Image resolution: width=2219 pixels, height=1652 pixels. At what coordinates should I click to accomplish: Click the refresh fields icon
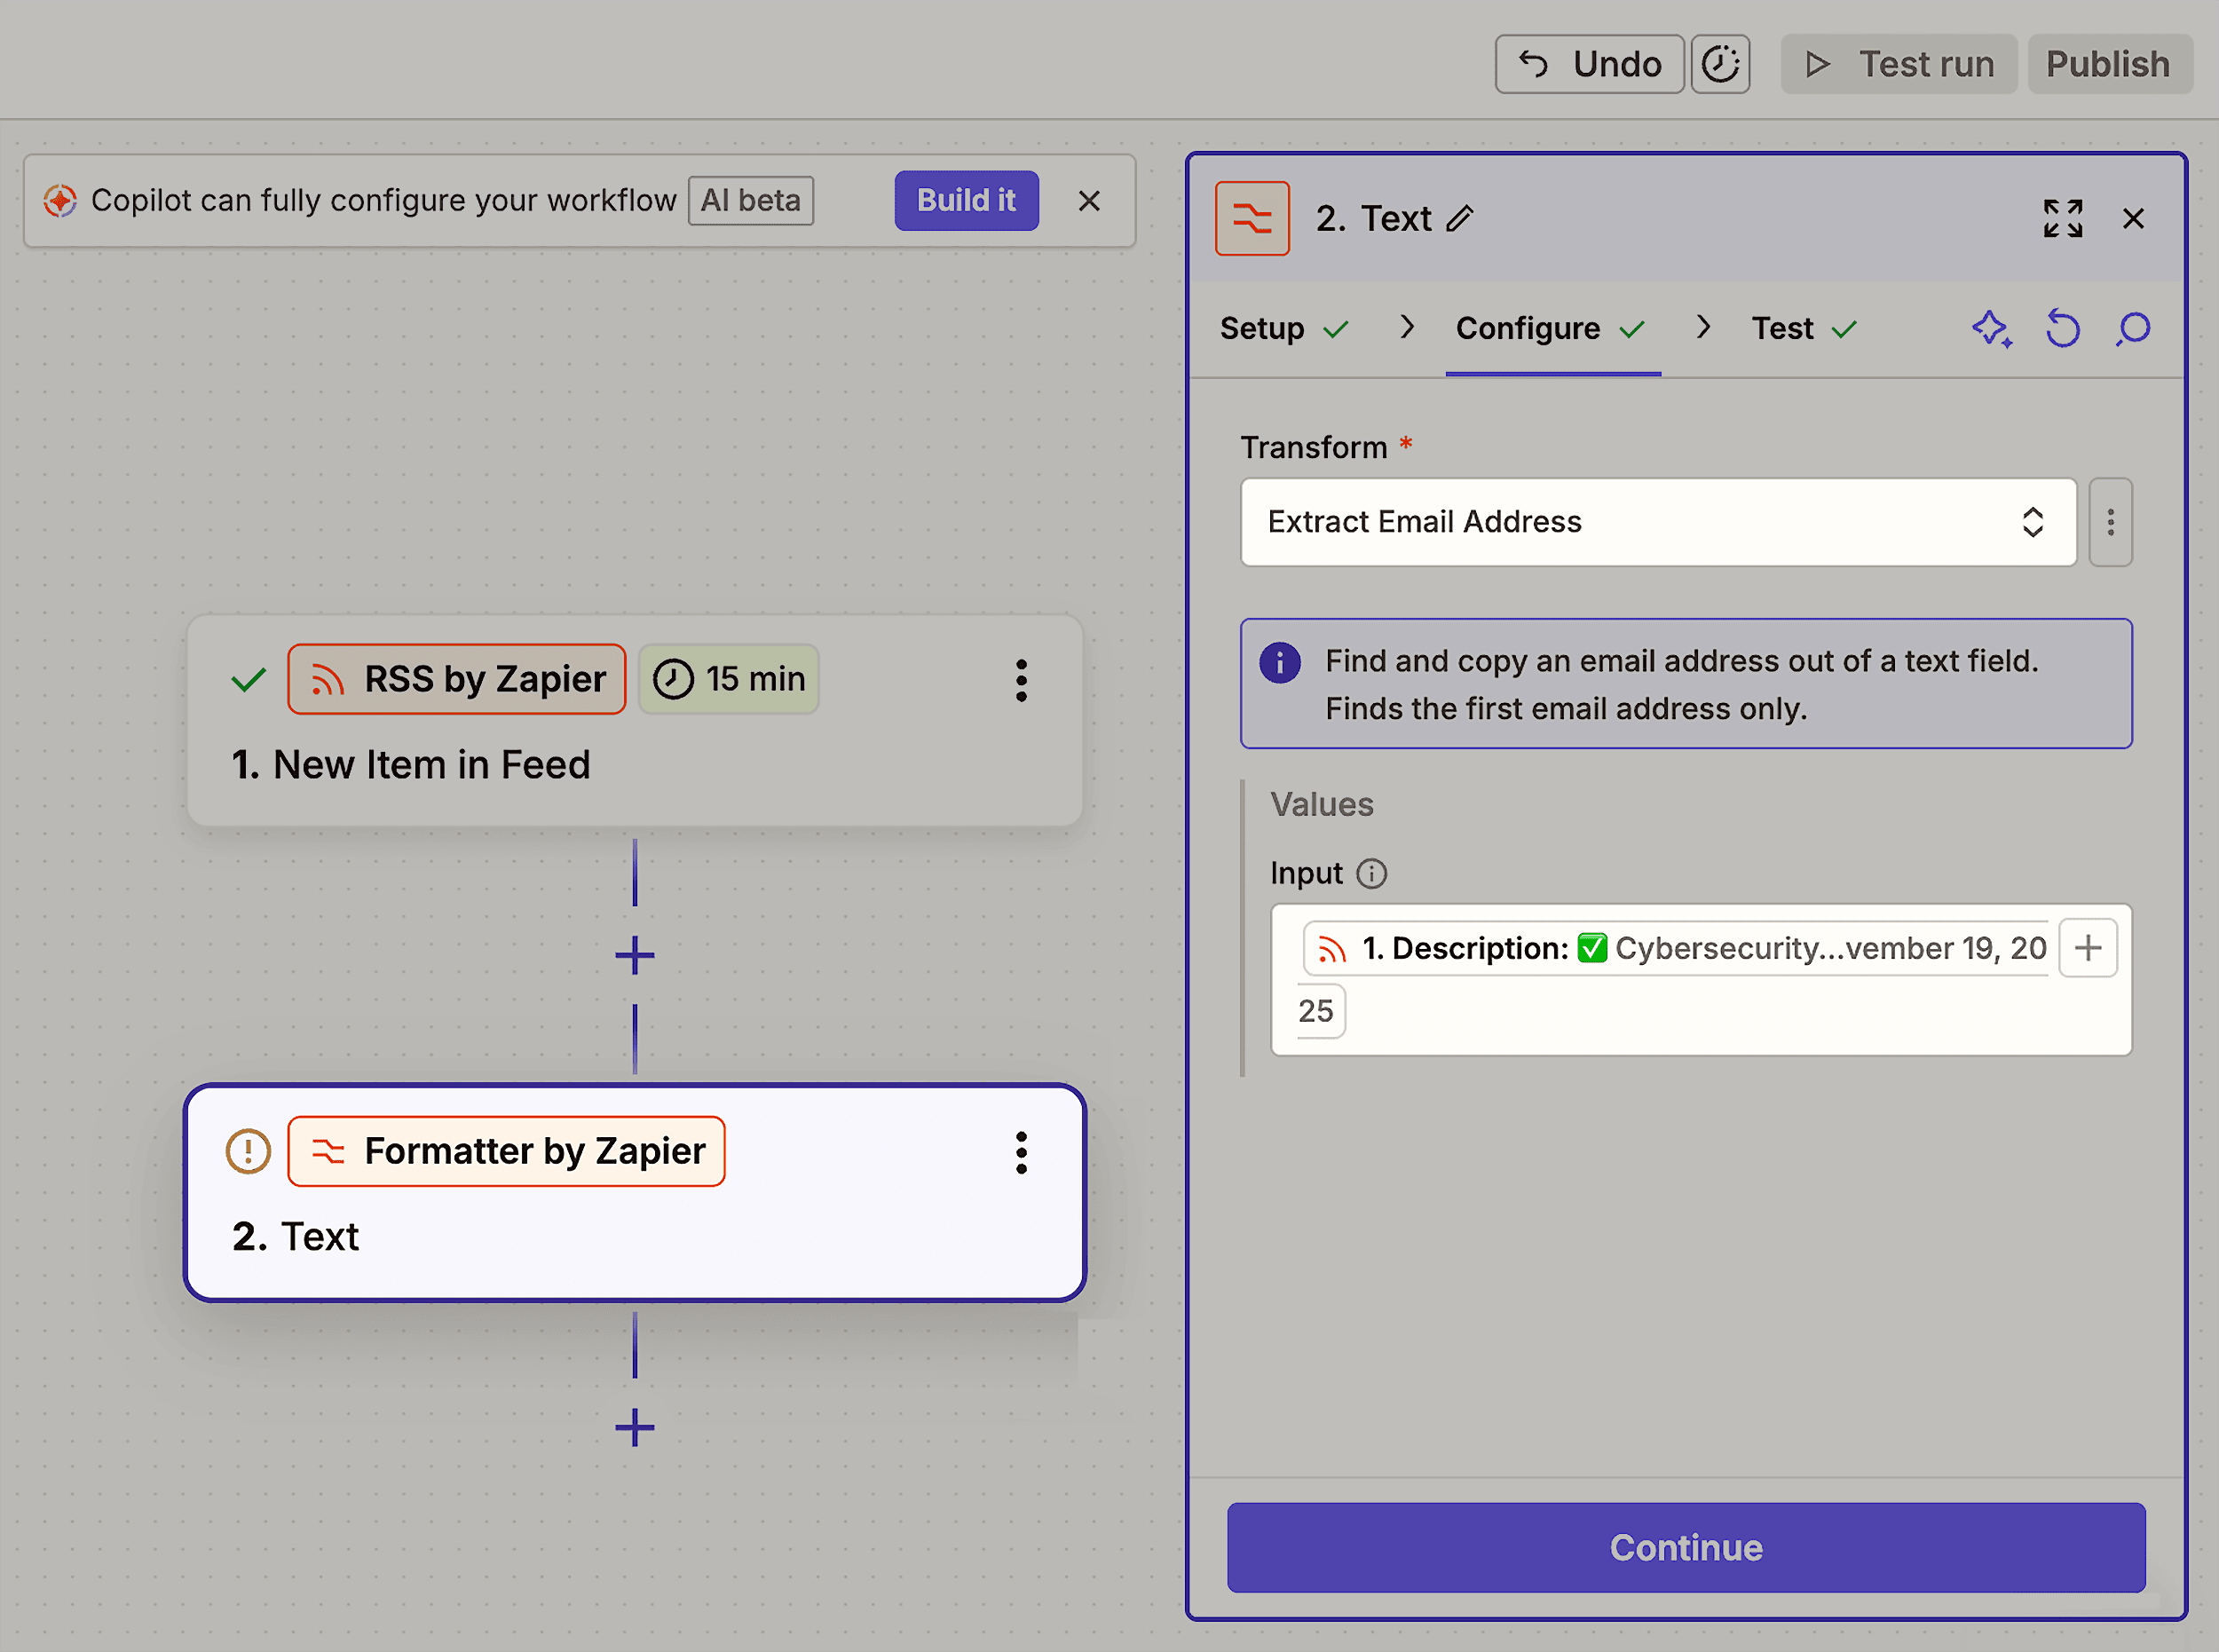pyautogui.click(x=2062, y=328)
